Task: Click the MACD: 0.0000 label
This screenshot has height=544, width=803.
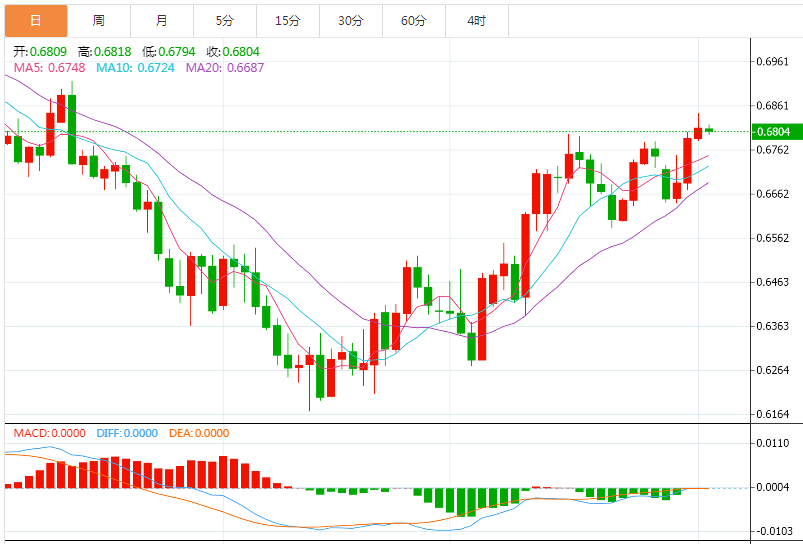Action: [50, 433]
